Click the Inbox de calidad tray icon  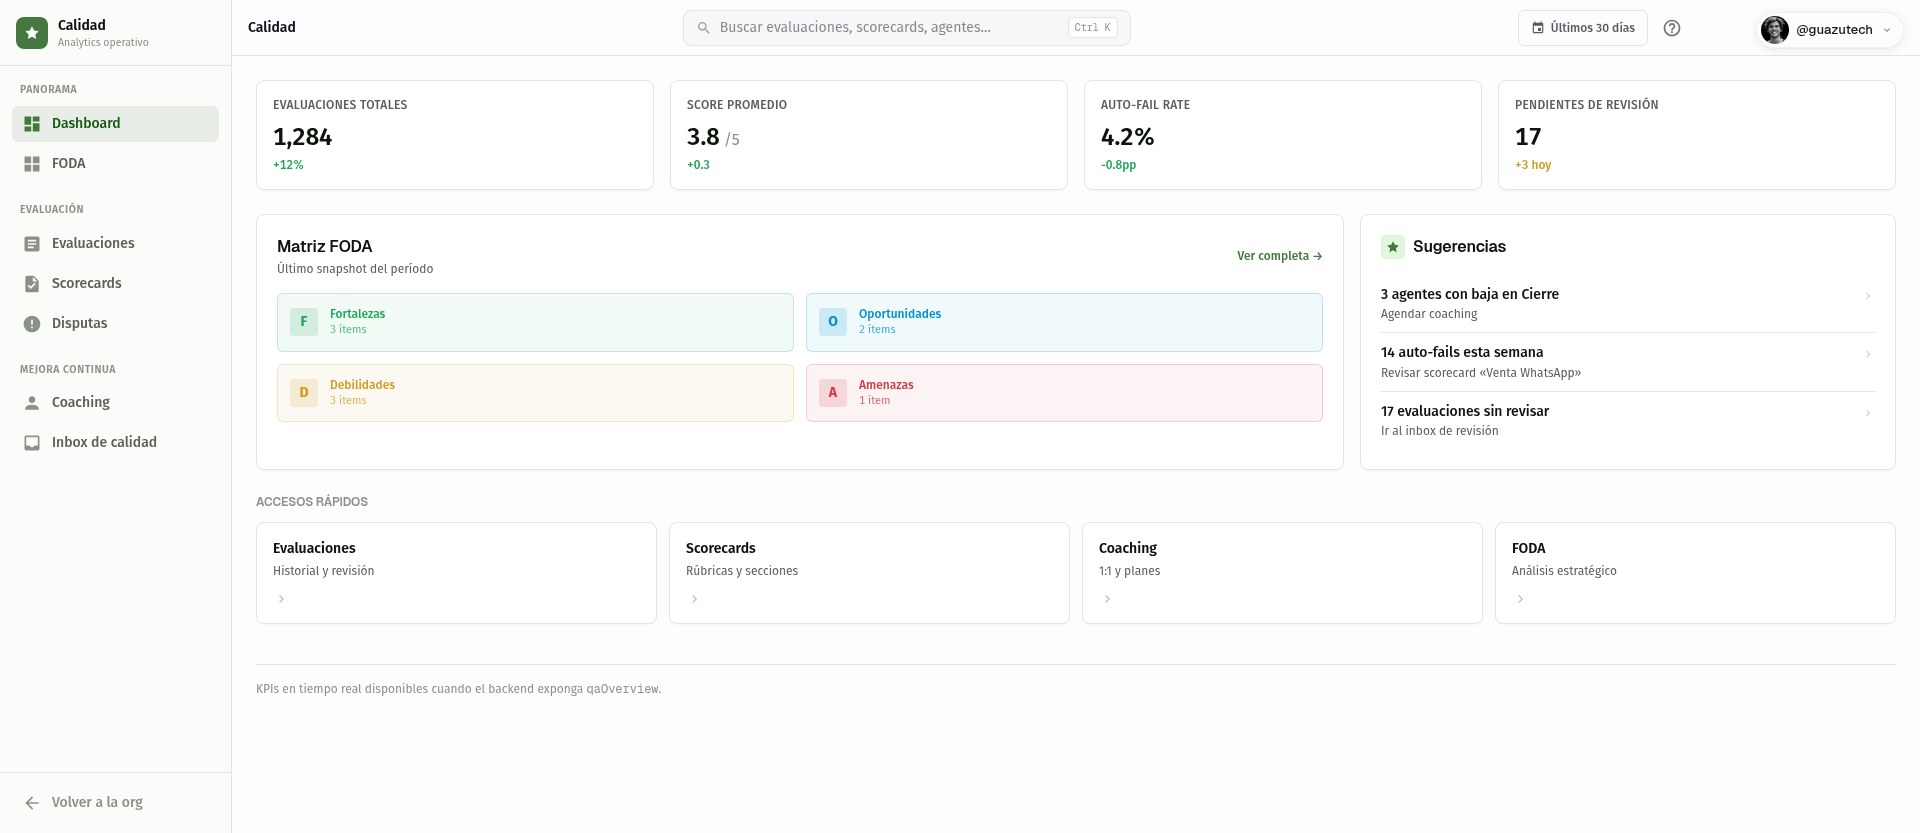(x=32, y=442)
